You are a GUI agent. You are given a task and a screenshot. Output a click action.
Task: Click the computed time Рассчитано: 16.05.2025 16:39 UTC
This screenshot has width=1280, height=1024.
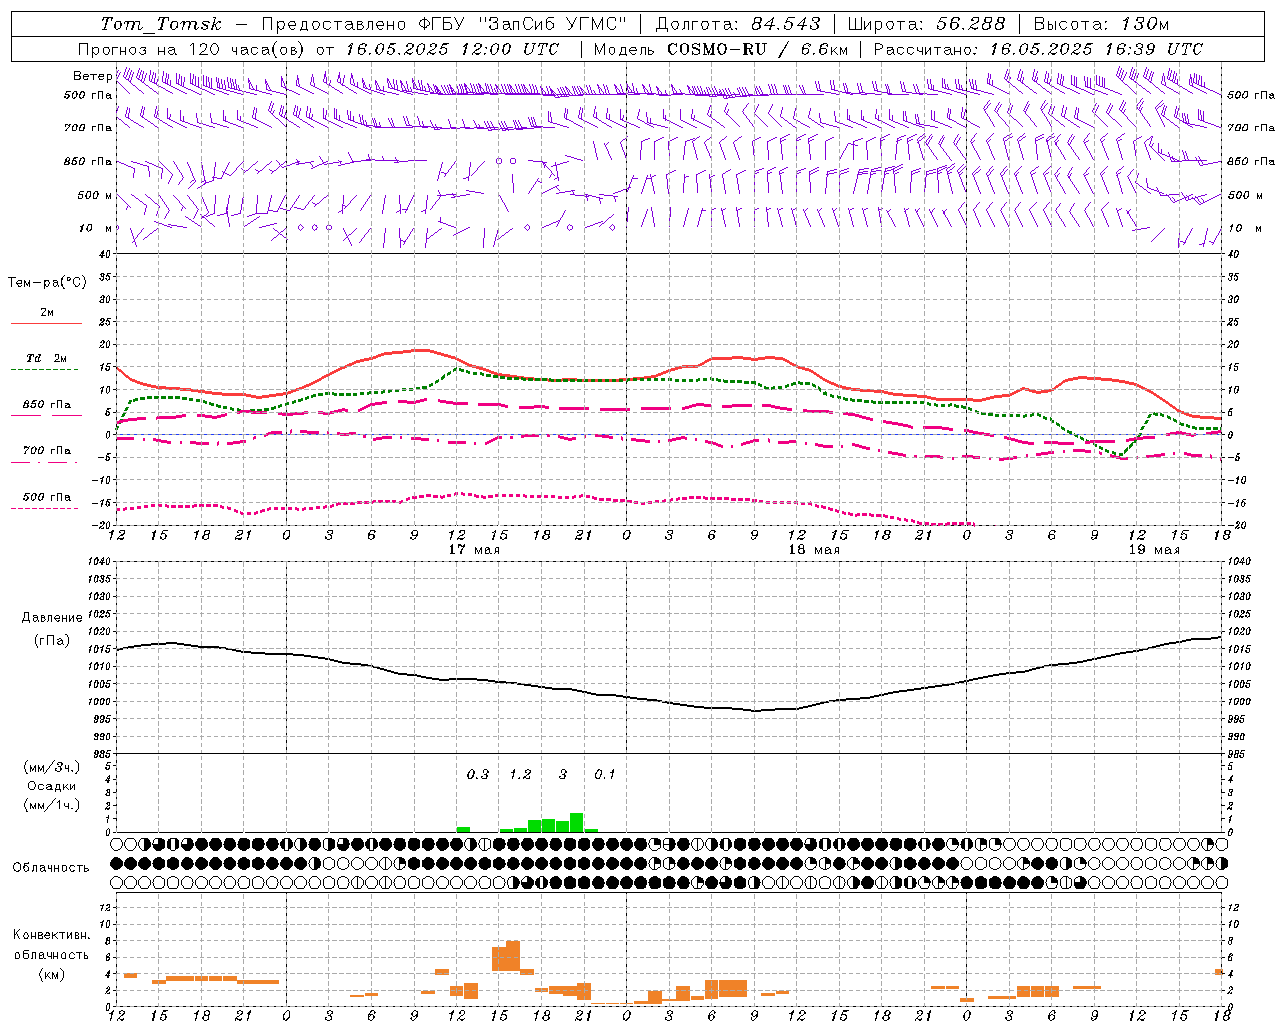click(1039, 49)
